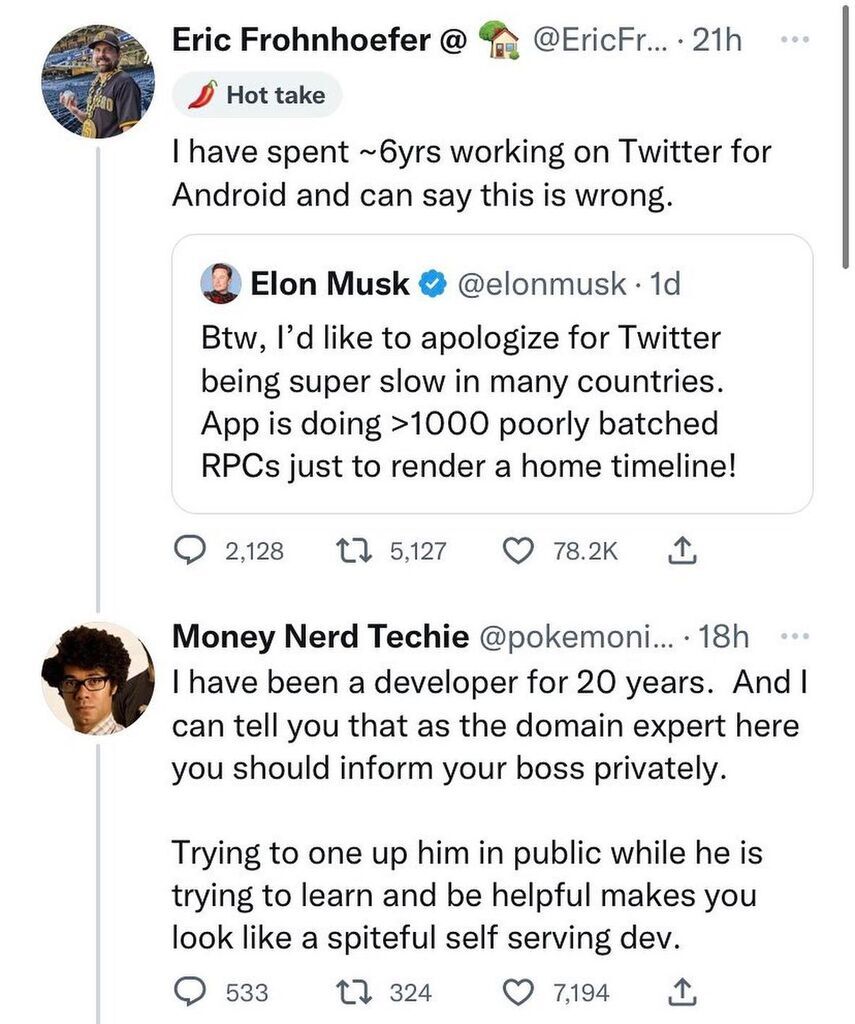Image resolution: width=855 pixels, height=1024 pixels.
Task: Open more options for Money Nerd Techie's tweet
Action: (795, 636)
